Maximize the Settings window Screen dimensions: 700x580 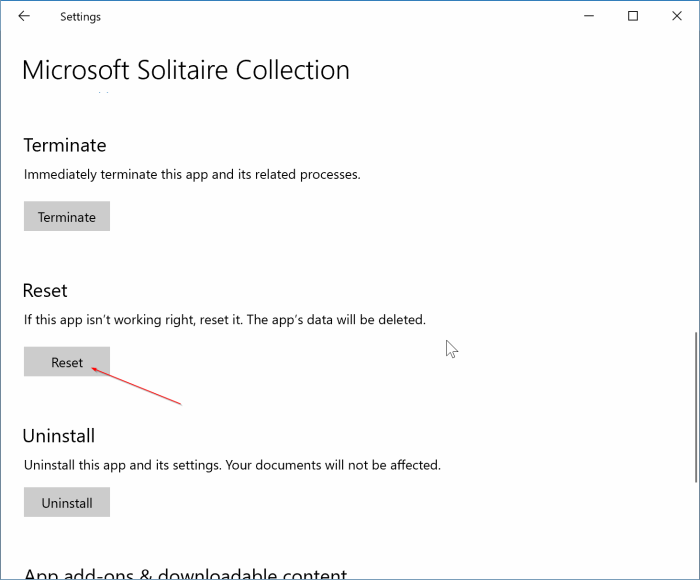[633, 16]
